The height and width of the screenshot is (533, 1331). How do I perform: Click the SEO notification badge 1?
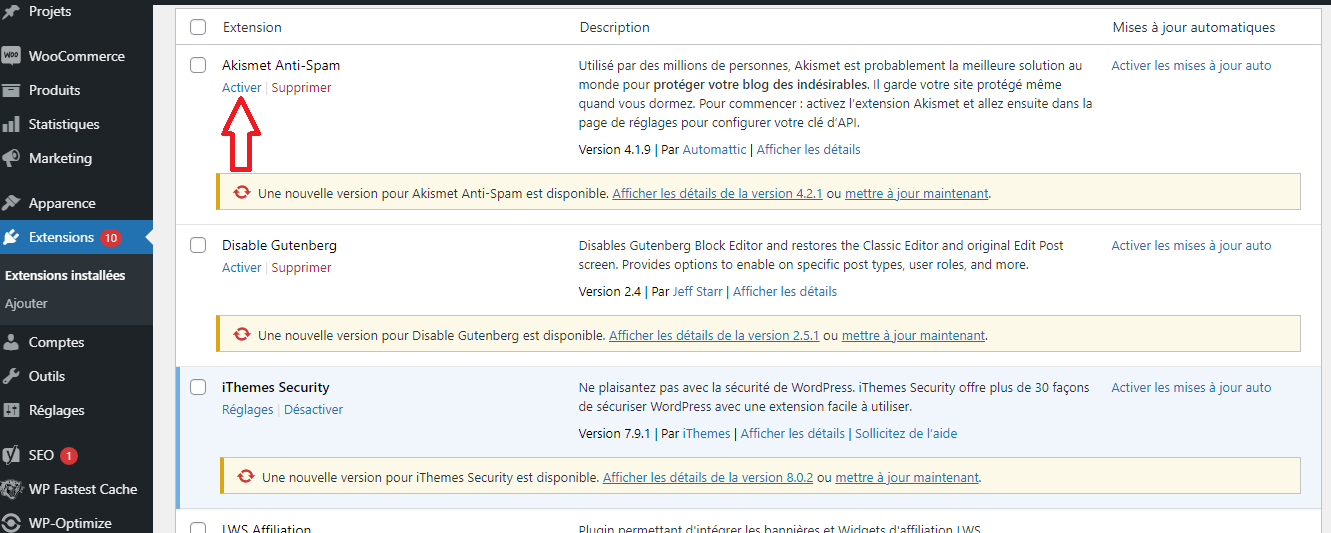(68, 455)
